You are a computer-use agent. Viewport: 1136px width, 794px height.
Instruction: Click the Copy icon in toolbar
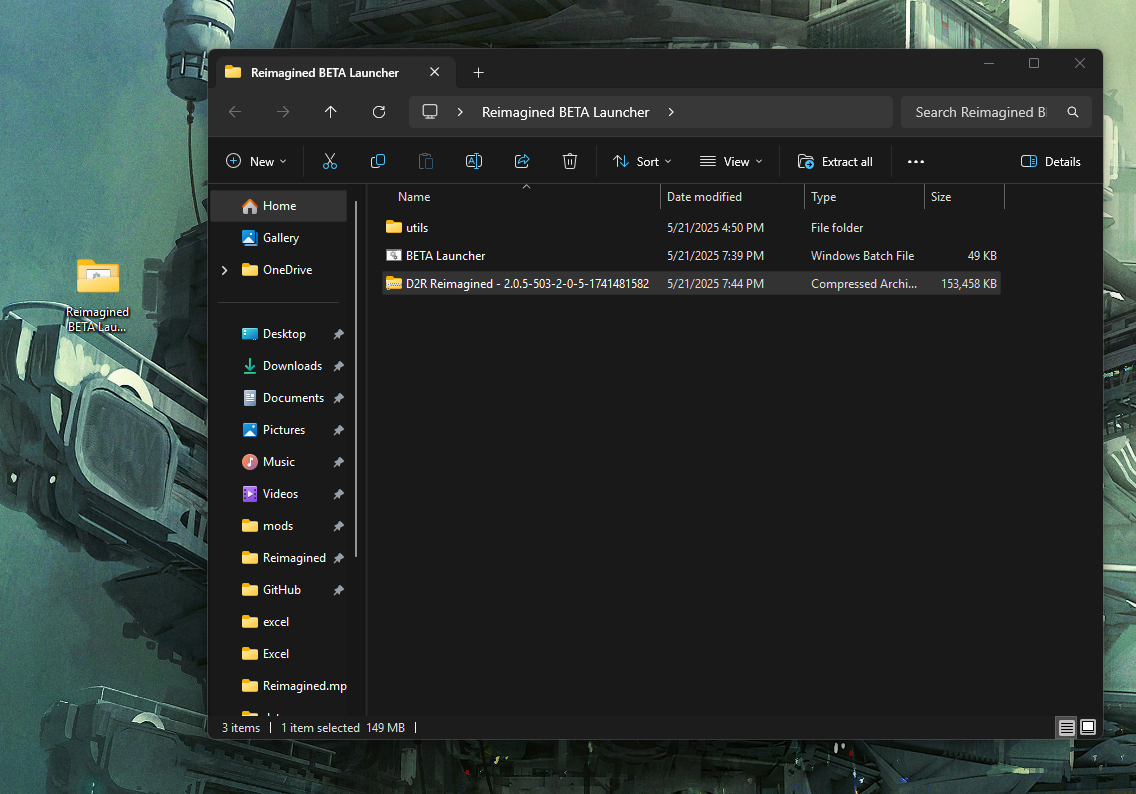click(x=377, y=162)
